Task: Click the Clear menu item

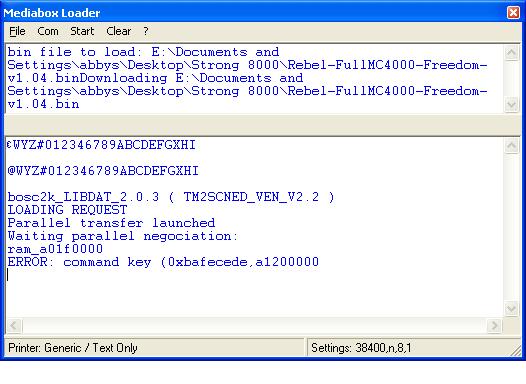Action: 118,31
